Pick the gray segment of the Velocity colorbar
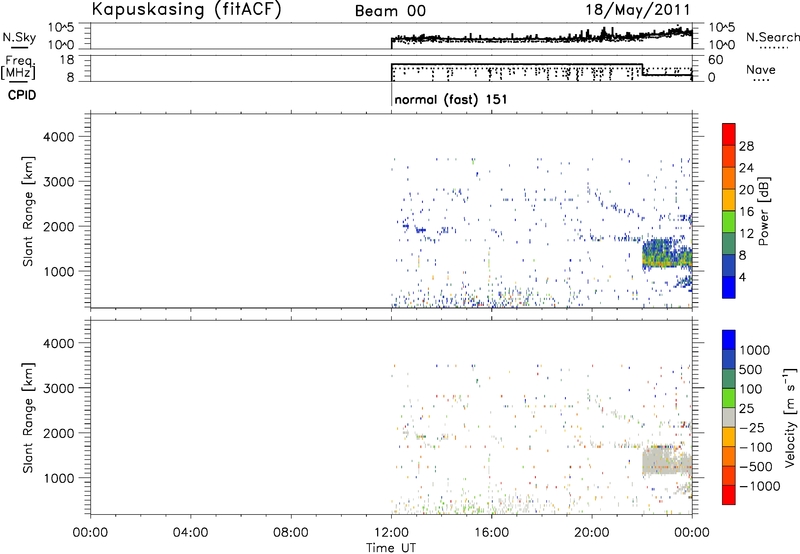The image size is (800, 554). point(729,418)
